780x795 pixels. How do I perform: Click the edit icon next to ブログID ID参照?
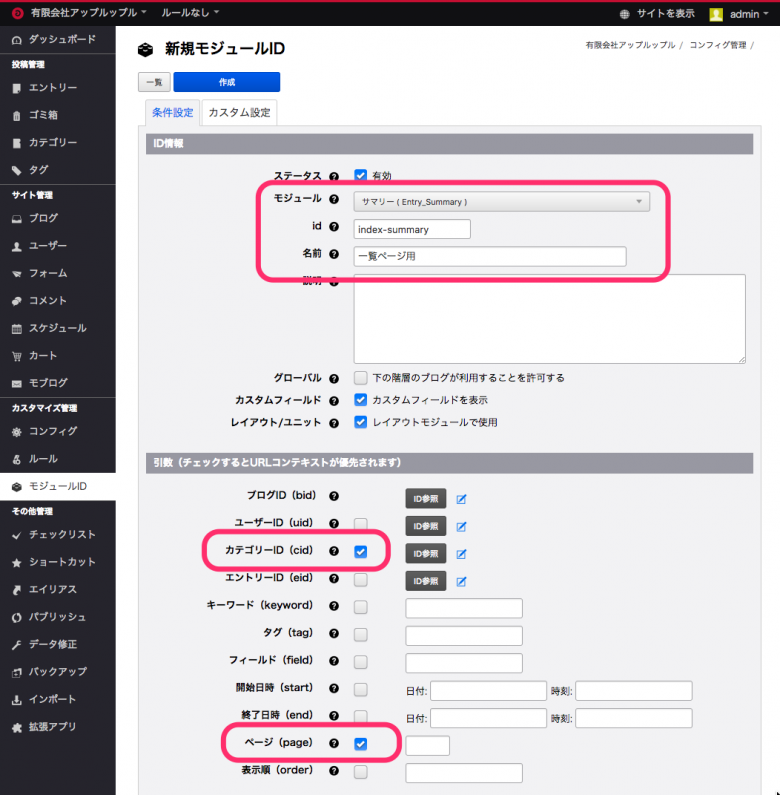(x=462, y=498)
